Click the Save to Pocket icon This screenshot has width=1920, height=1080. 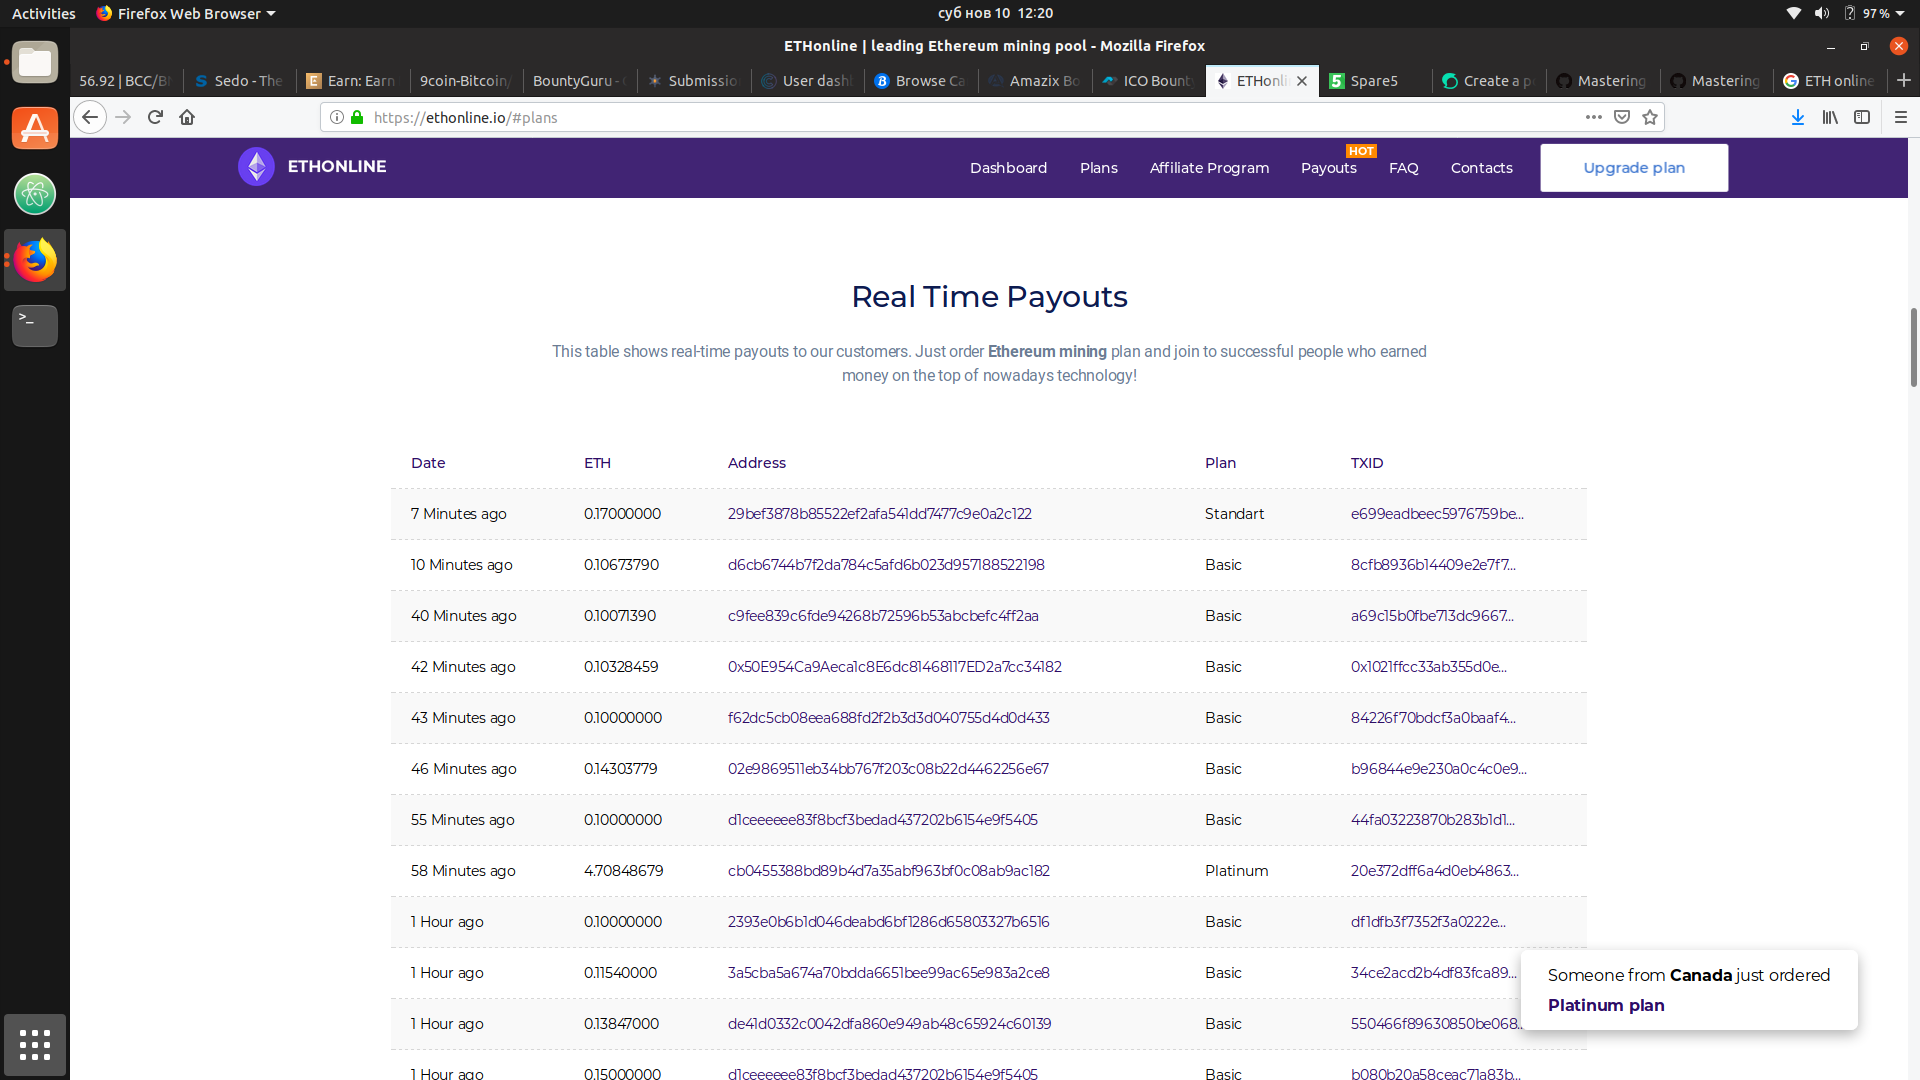tap(1622, 117)
